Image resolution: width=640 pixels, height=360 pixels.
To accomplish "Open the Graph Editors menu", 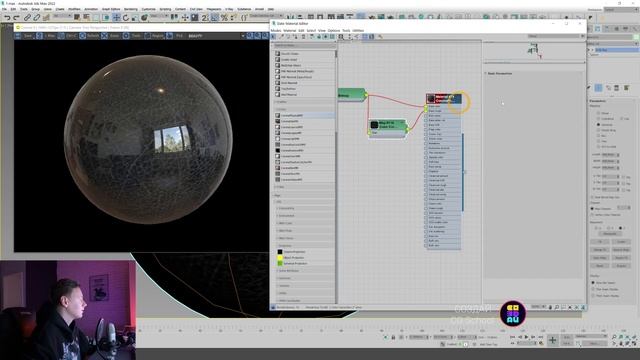I will pyautogui.click(x=111, y=9).
